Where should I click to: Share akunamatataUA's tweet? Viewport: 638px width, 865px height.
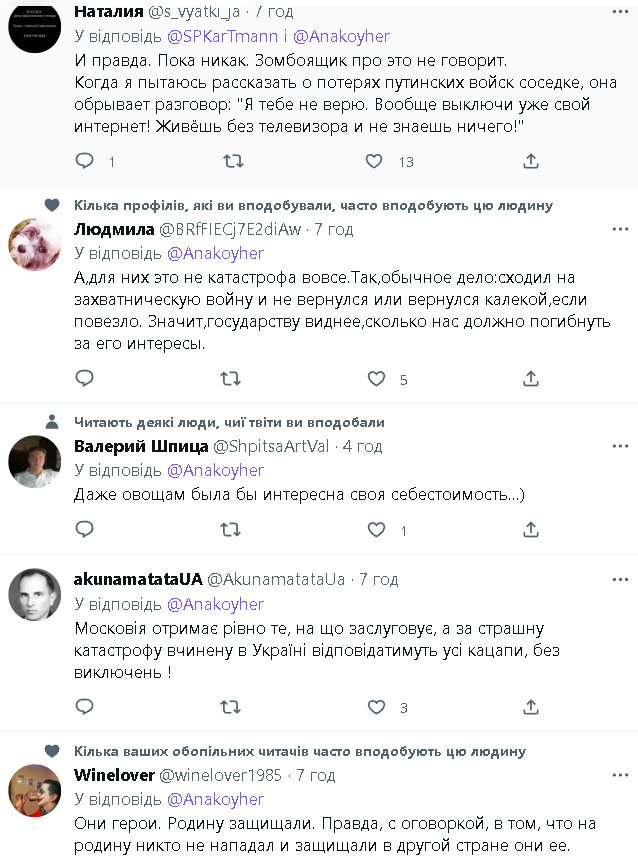click(x=531, y=707)
